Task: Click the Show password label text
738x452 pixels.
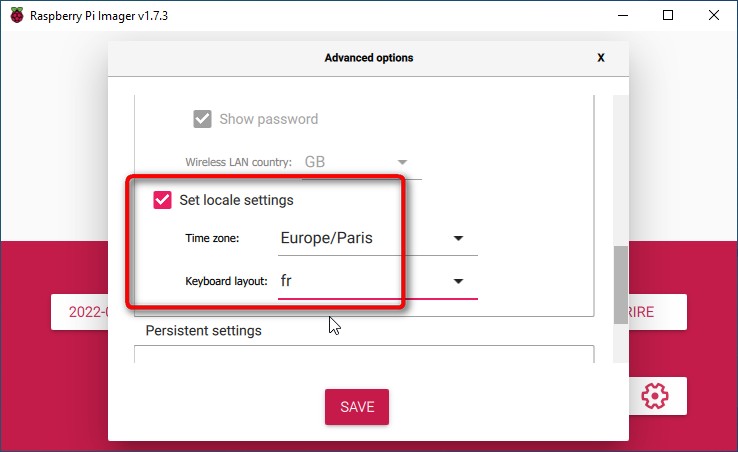Action: [269, 119]
